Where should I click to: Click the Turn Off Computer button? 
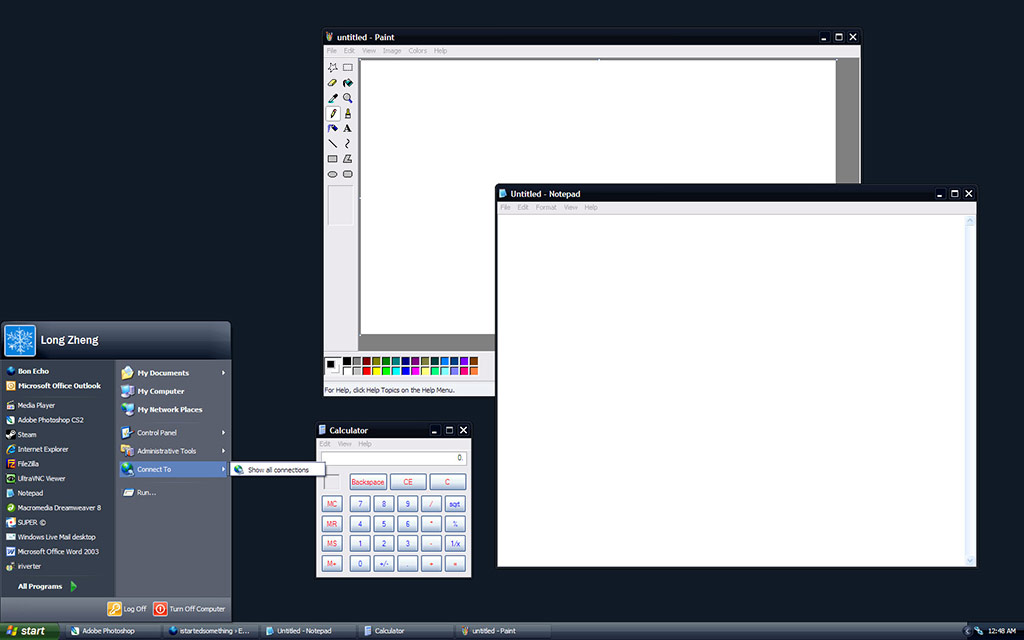click(190, 608)
